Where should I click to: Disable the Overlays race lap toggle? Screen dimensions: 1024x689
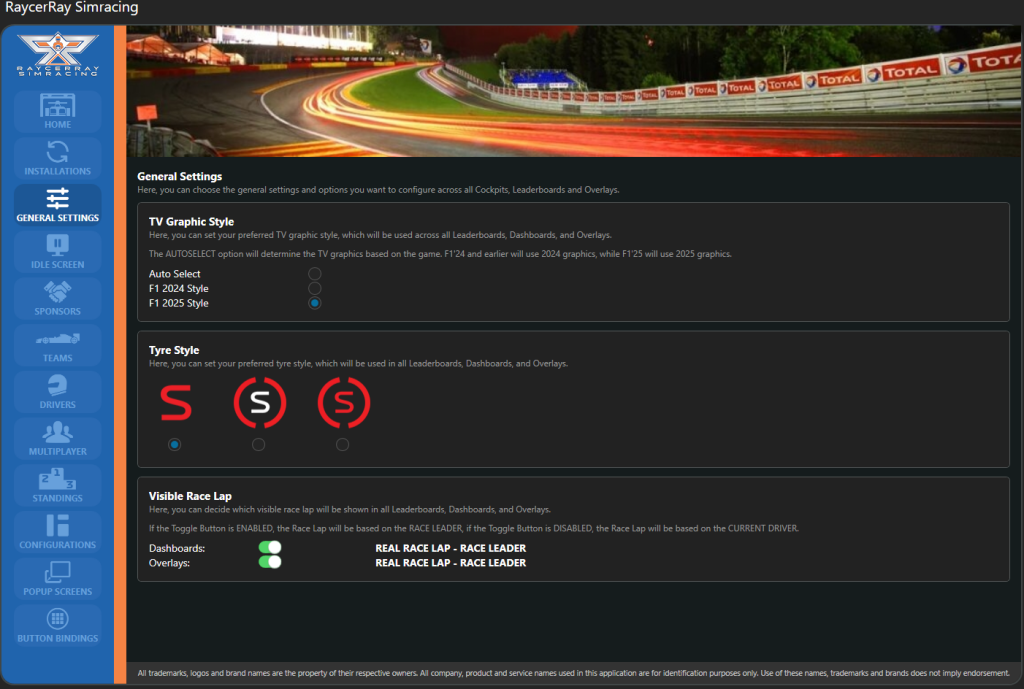(269, 562)
